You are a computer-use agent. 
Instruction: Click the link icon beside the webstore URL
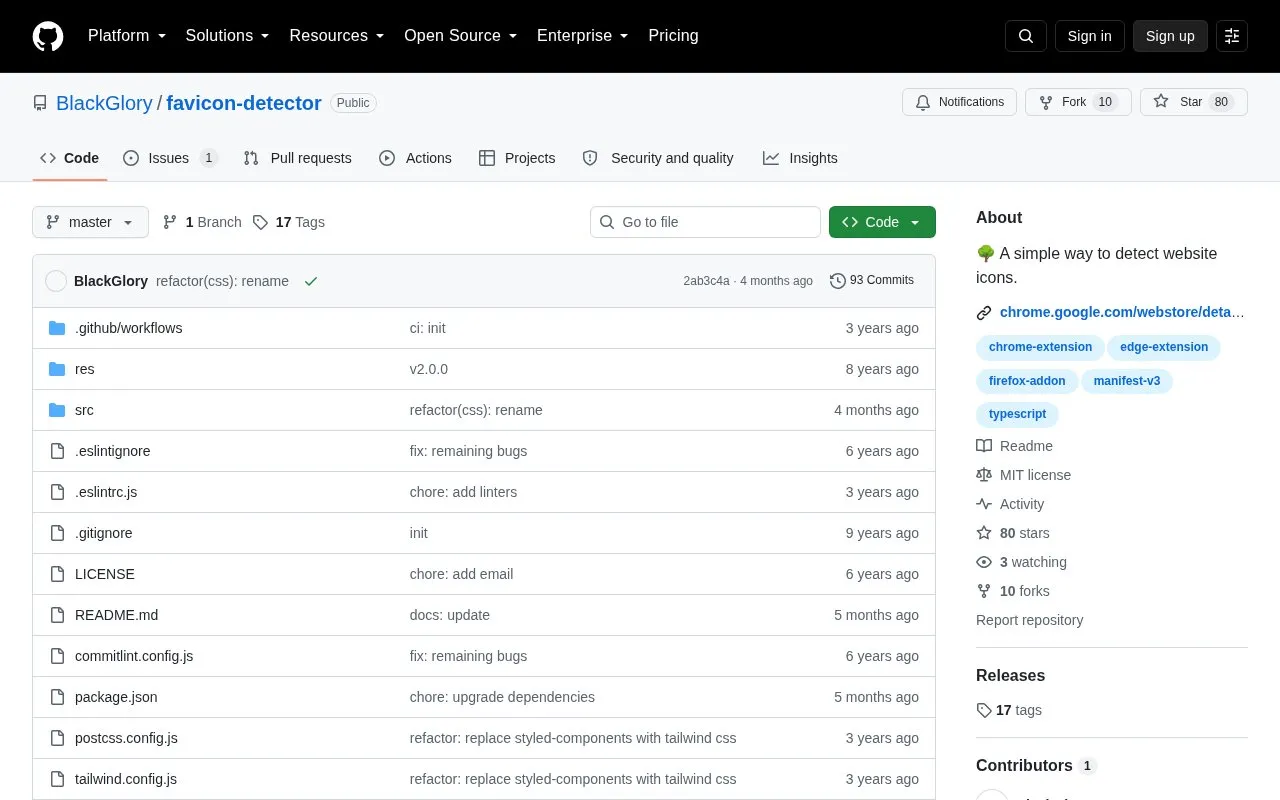984,312
